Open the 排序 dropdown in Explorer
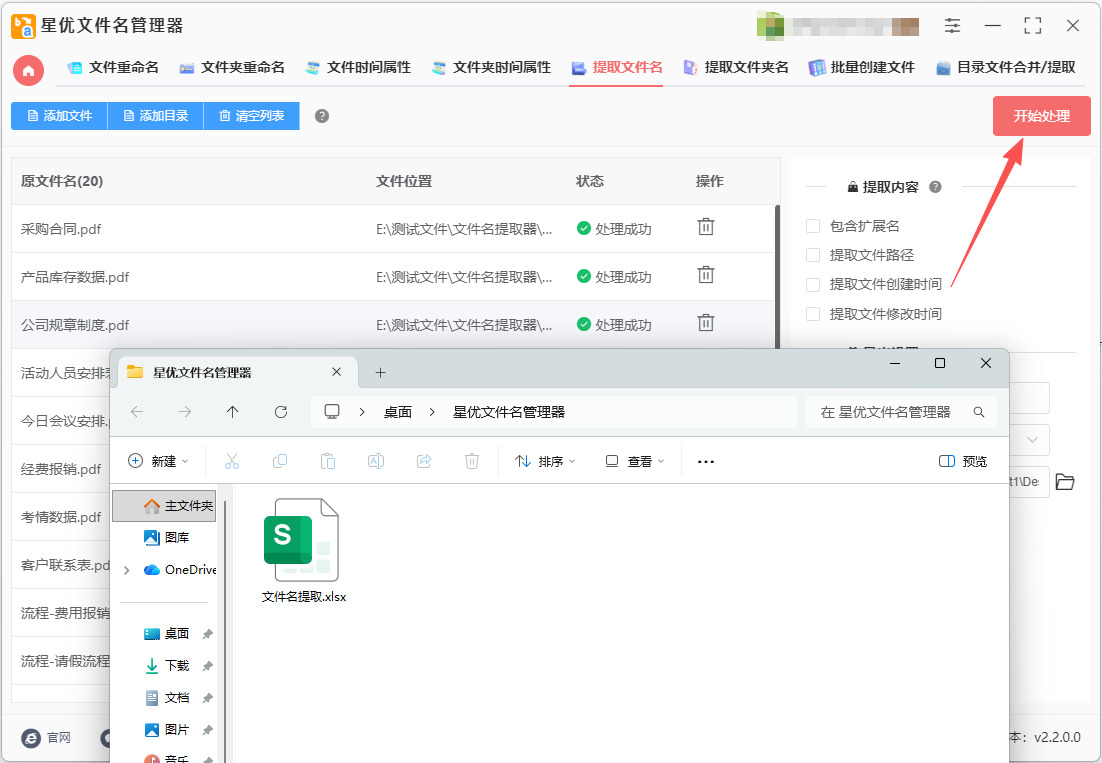Image resolution: width=1102 pixels, height=763 pixels. pos(545,462)
